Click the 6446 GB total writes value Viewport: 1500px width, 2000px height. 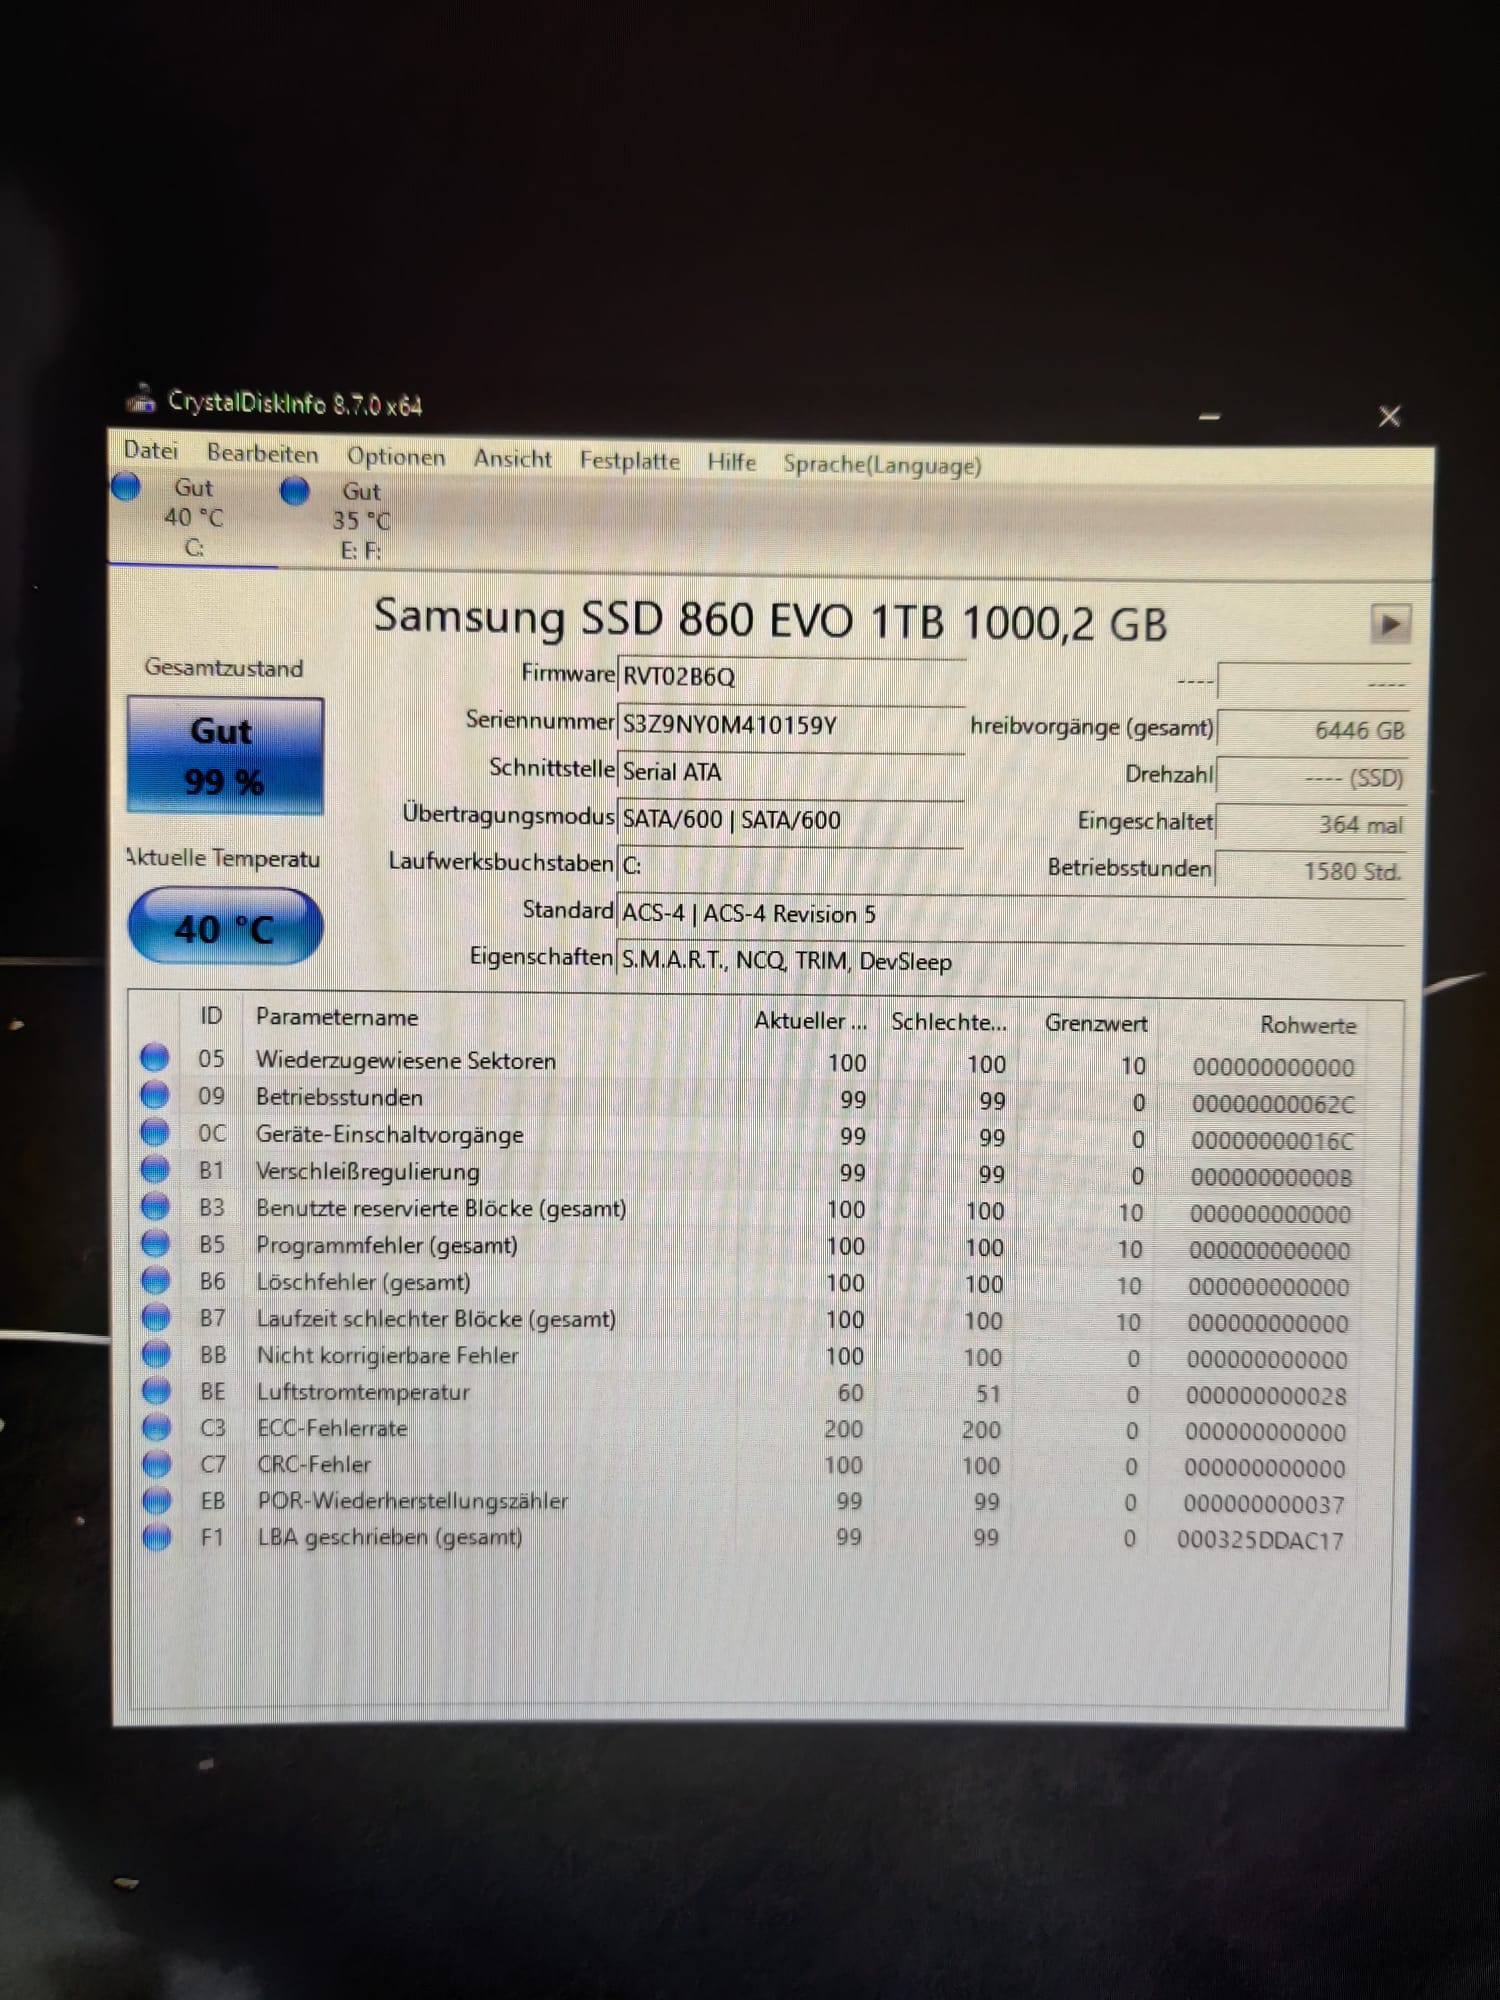point(1313,730)
